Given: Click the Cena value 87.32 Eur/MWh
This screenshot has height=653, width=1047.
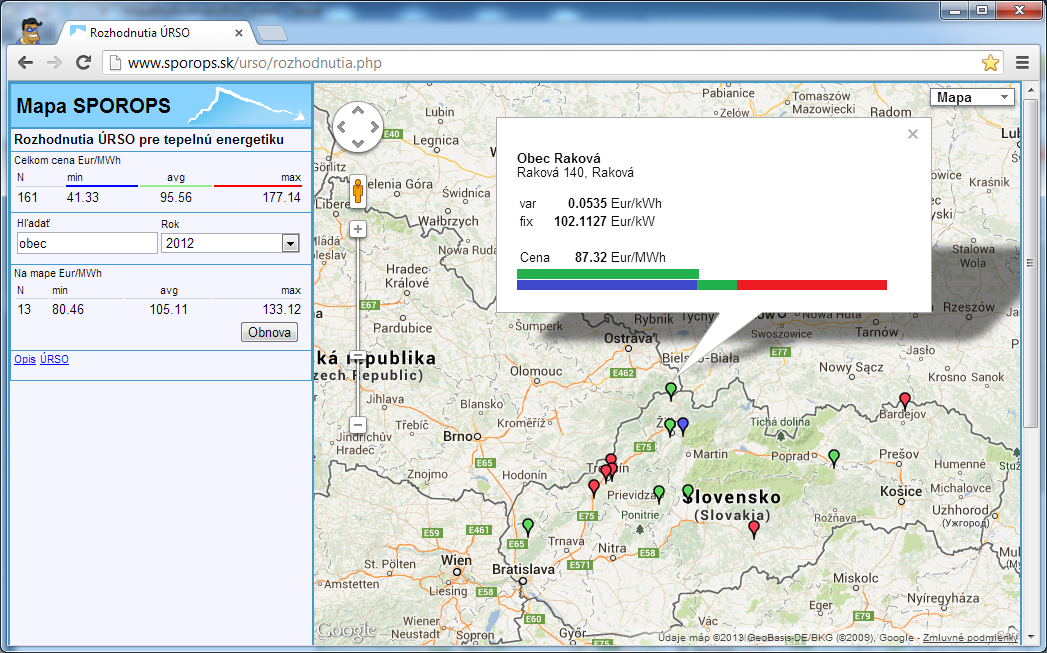Looking at the screenshot, I should click(x=620, y=257).
